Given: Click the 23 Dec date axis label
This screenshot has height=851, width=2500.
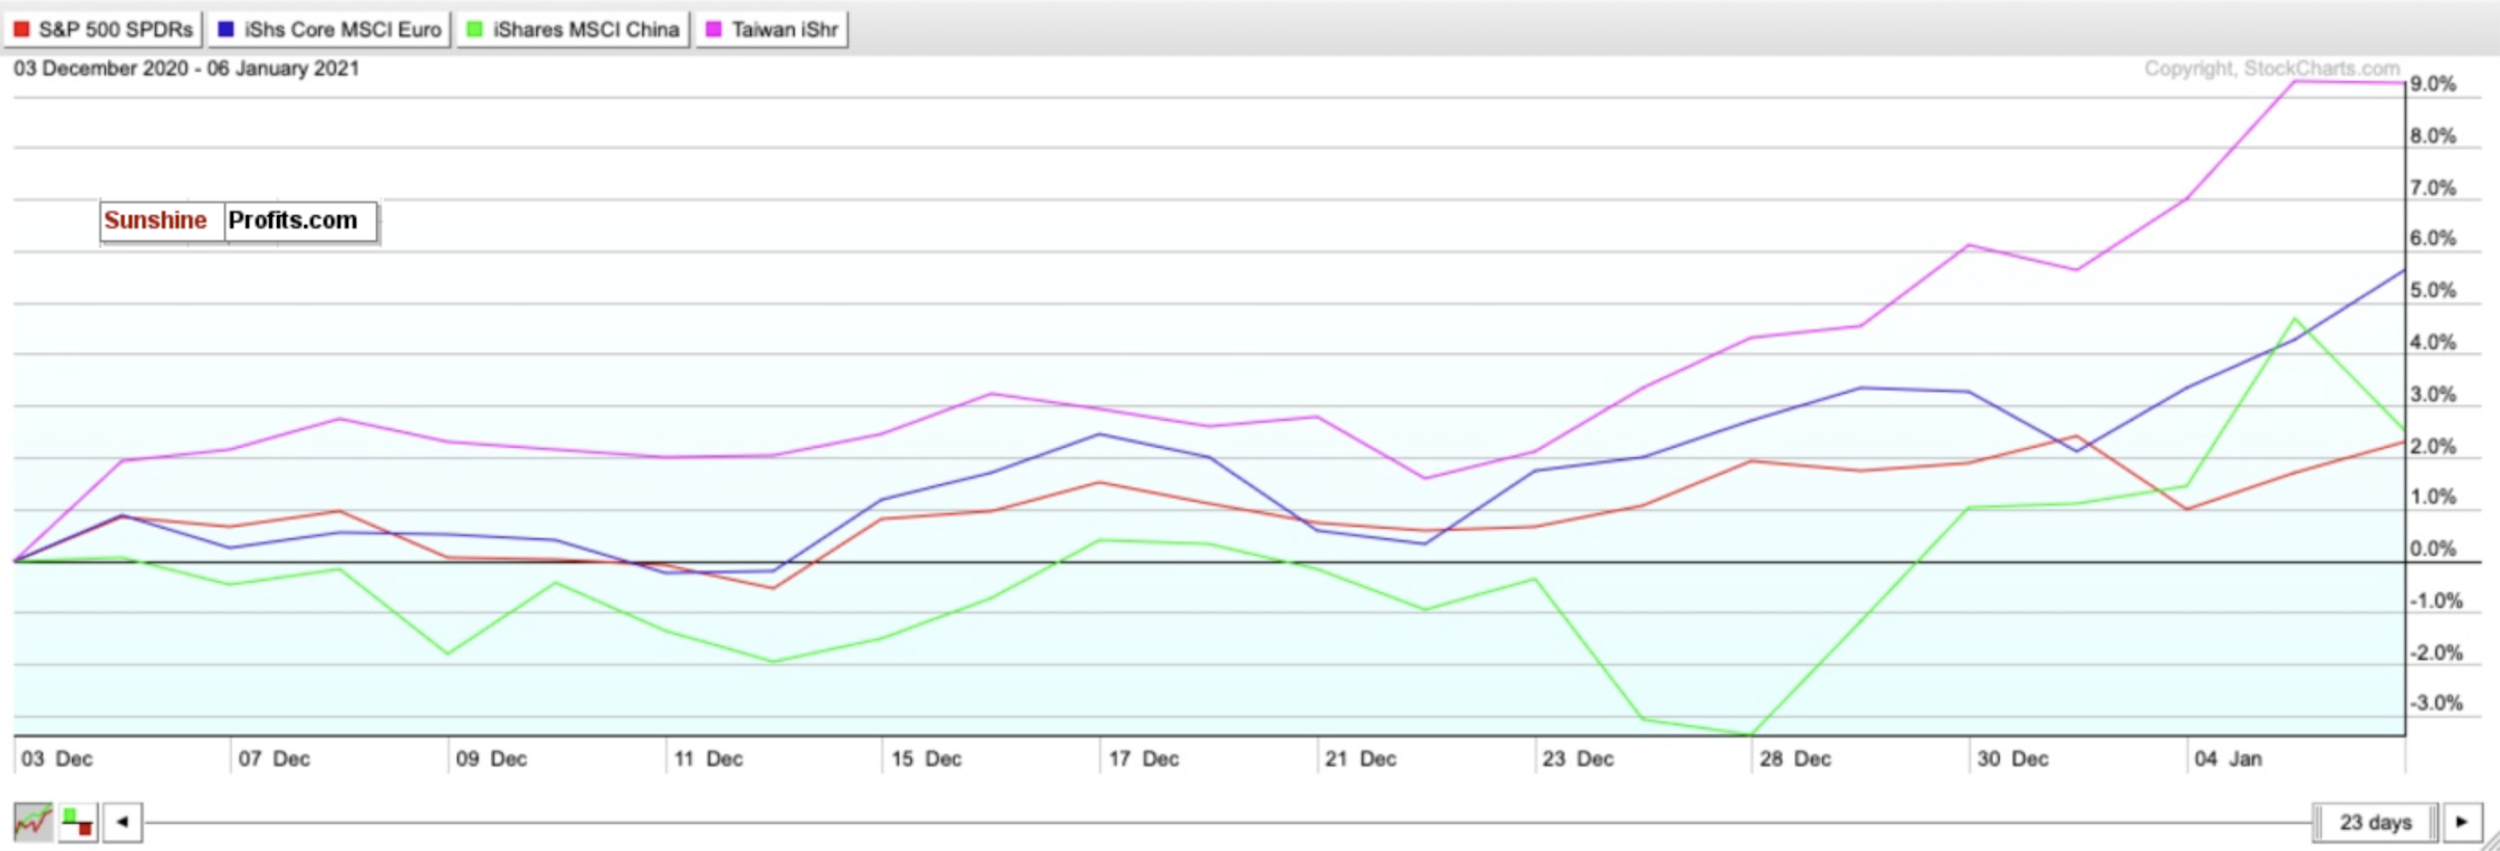Looking at the screenshot, I should pos(1578,759).
